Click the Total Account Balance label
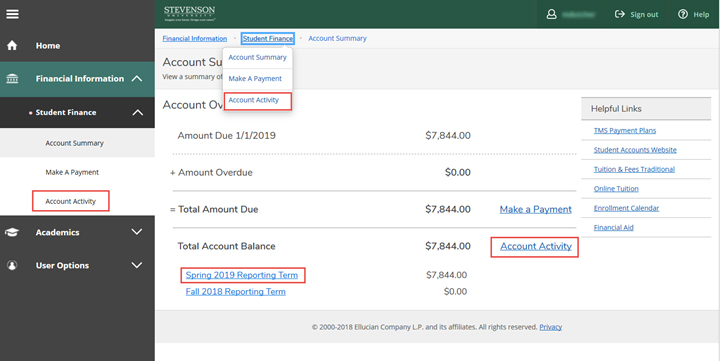Image resolution: width=720 pixels, height=361 pixels. (x=226, y=246)
